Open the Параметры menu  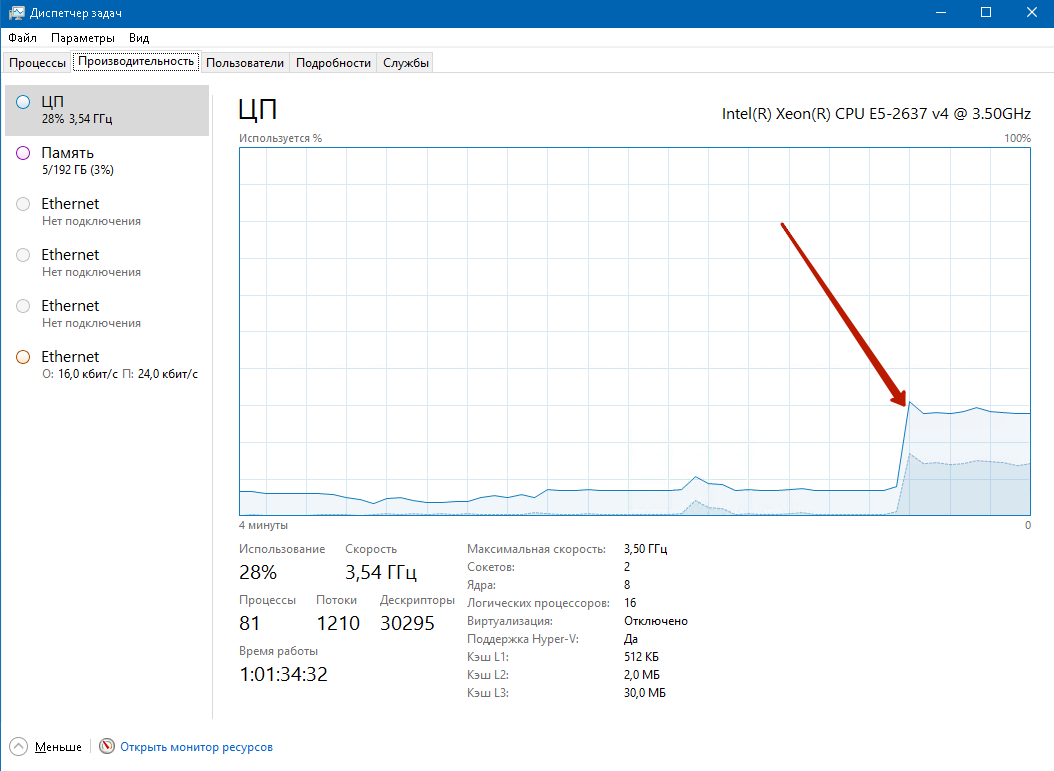point(83,38)
